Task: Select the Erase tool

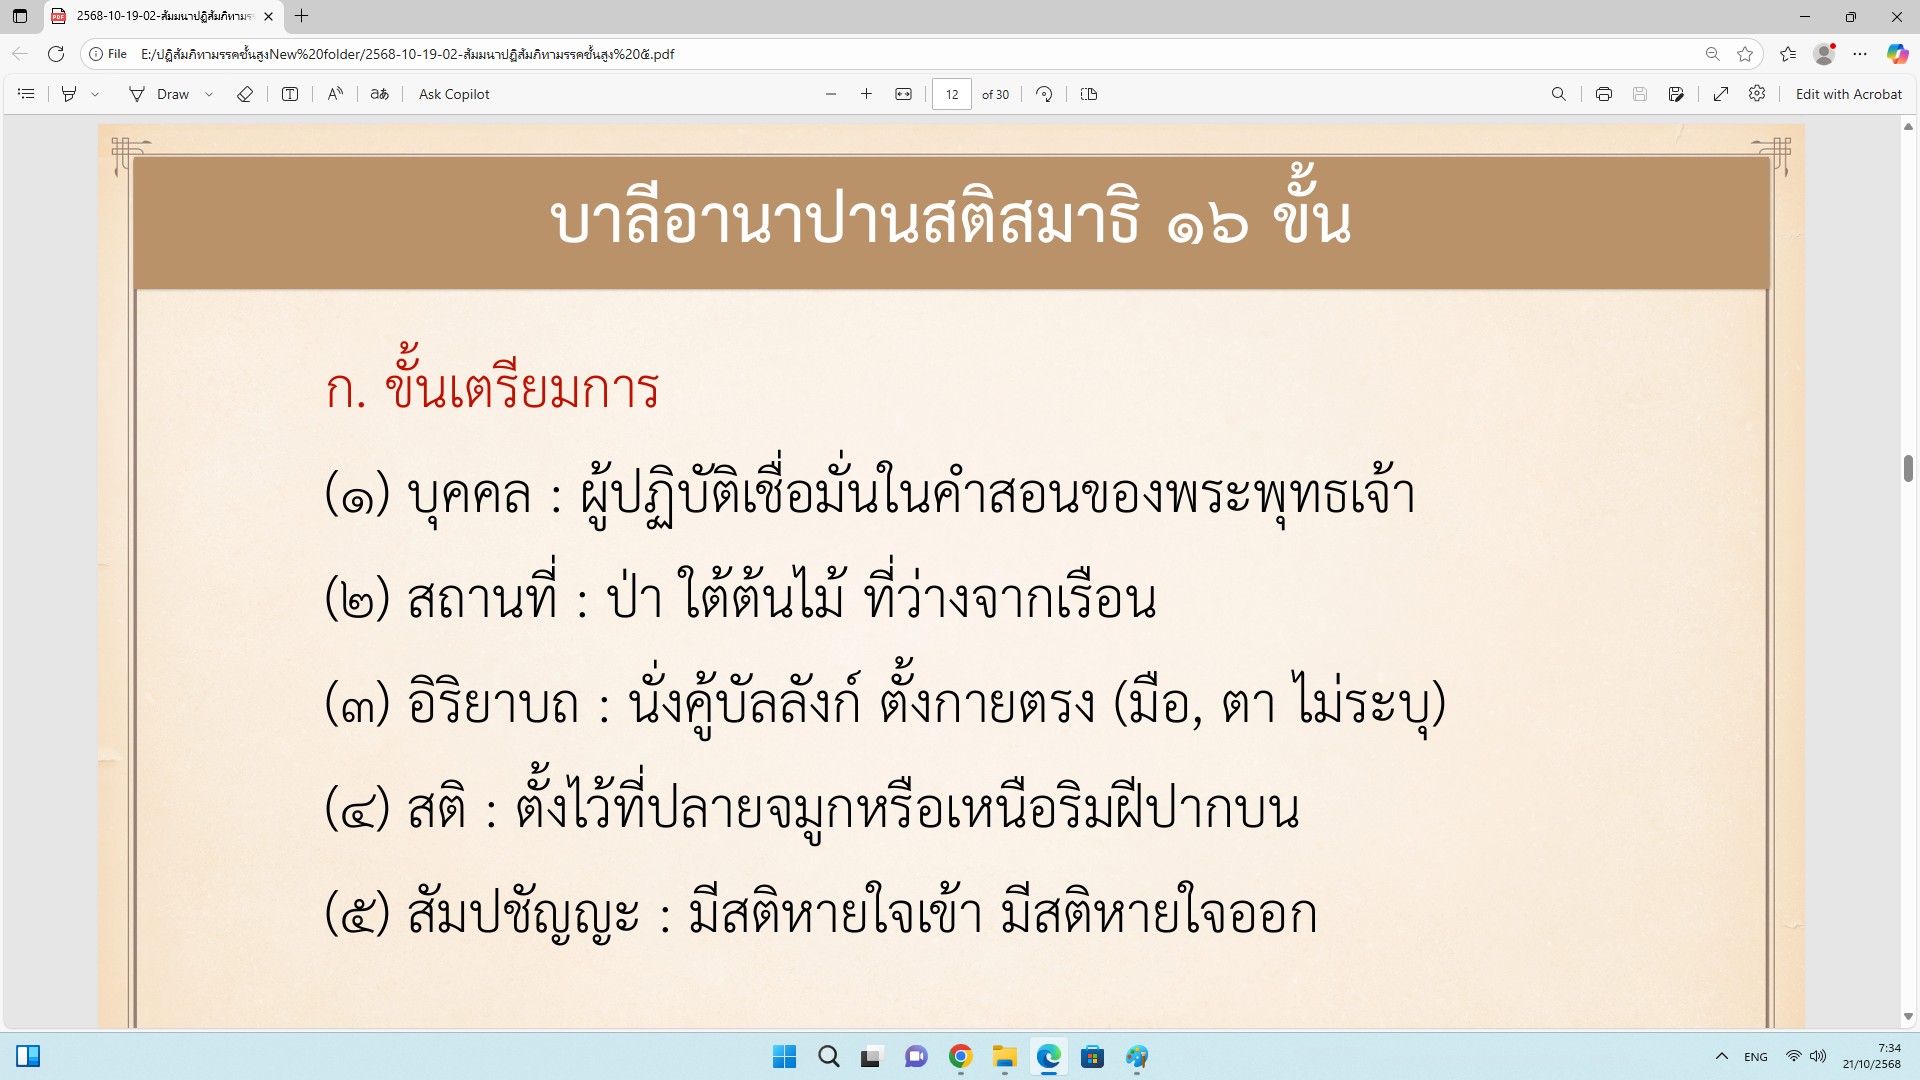Action: coord(245,94)
